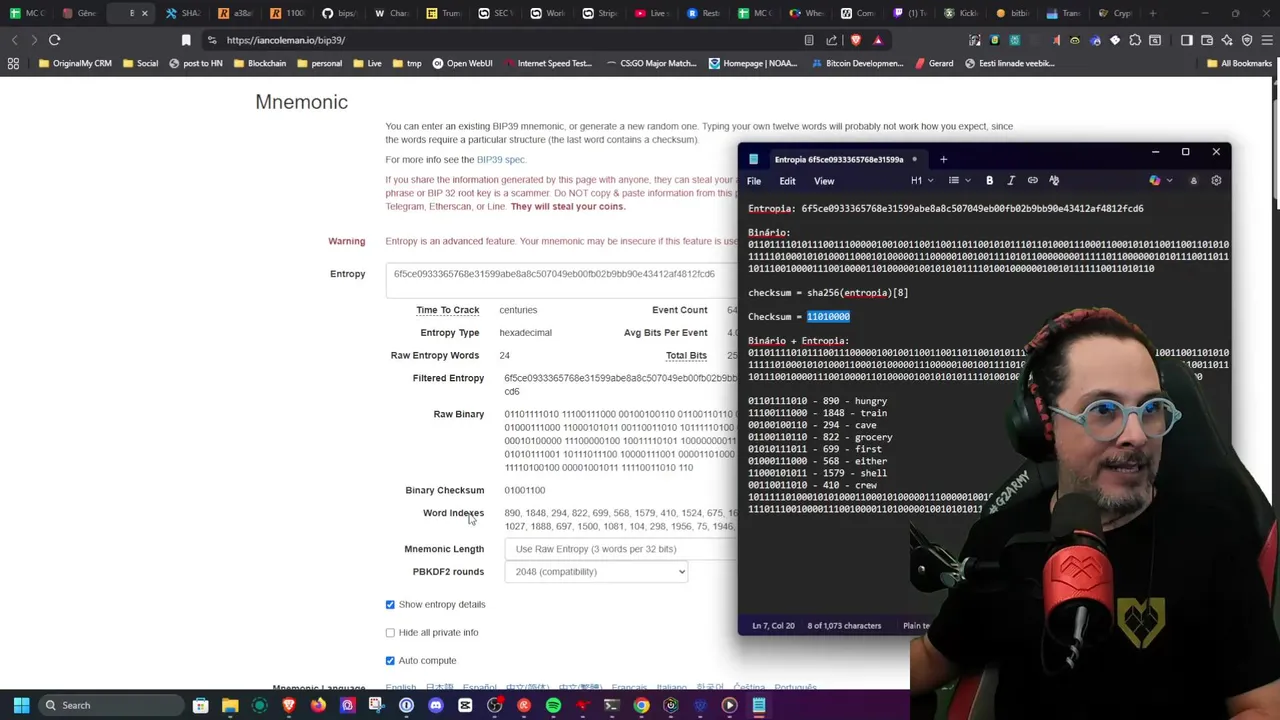The image size is (1280, 720).
Task: Switch to the SHA2 browser tab
Action: click(184, 13)
